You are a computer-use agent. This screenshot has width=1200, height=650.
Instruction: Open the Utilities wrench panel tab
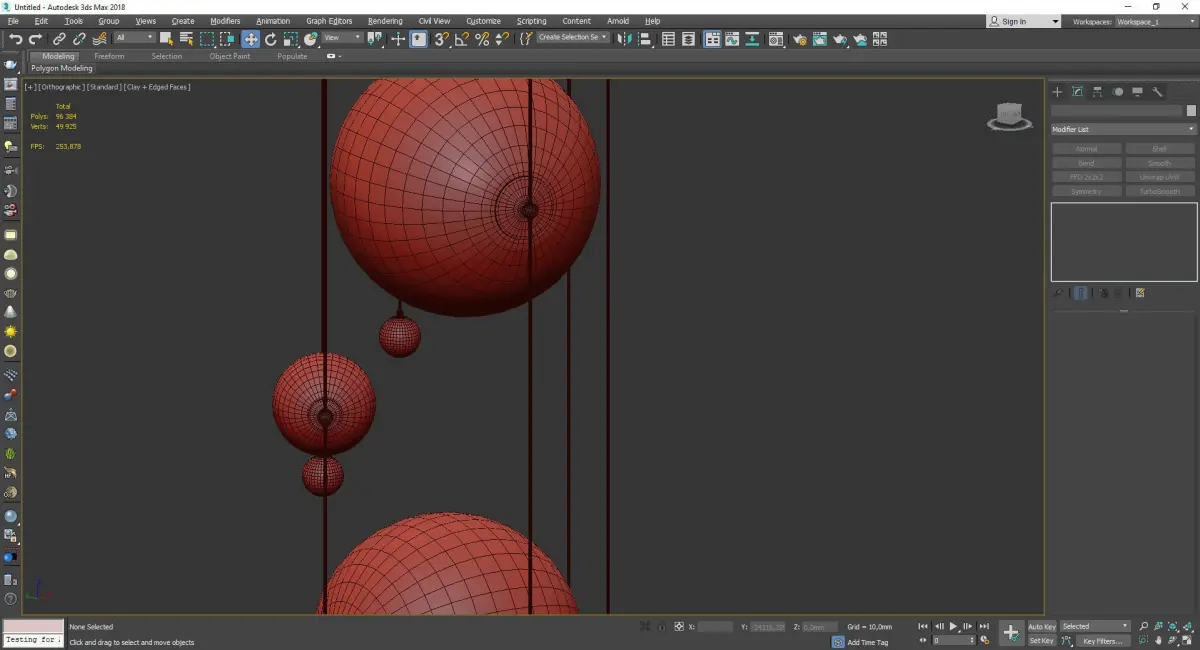(x=1158, y=92)
